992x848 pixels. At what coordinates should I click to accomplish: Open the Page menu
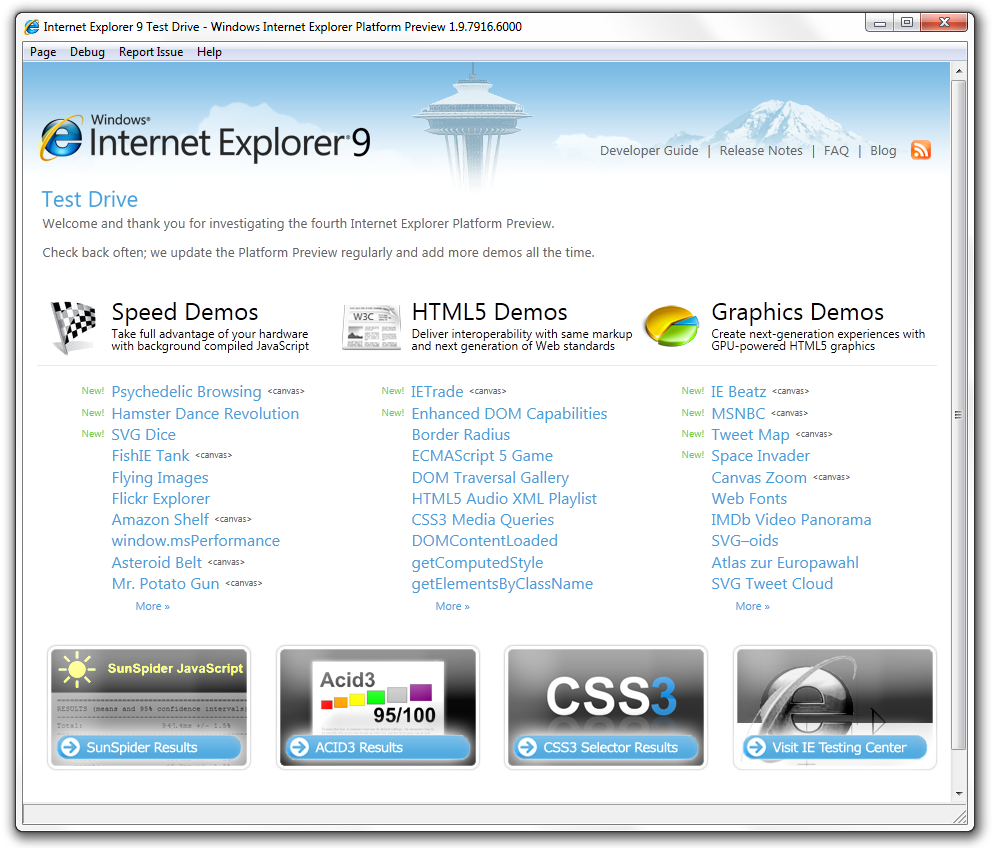click(x=43, y=52)
